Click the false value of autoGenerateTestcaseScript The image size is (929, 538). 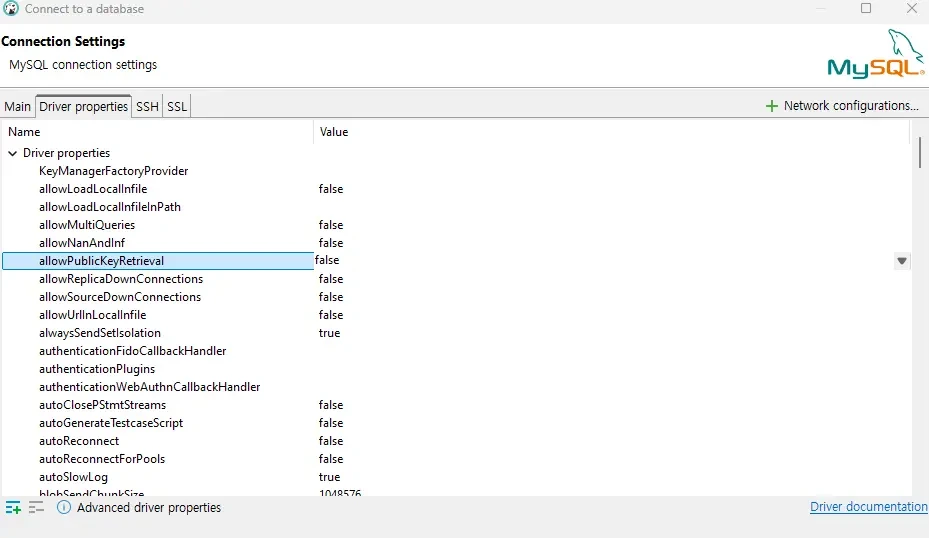[x=331, y=423]
